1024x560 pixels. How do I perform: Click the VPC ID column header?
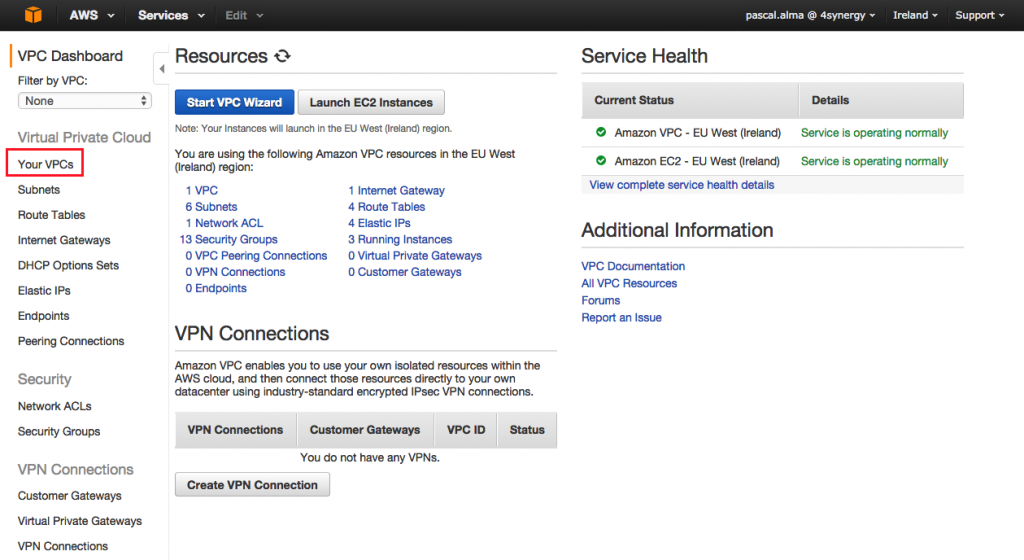pos(466,430)
